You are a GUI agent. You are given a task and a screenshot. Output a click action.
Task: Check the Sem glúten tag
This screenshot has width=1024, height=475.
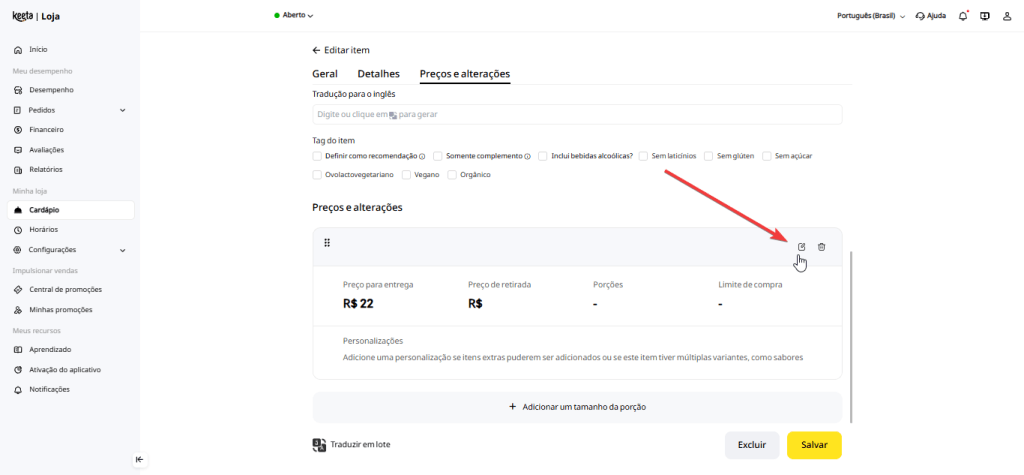[708, 156]
